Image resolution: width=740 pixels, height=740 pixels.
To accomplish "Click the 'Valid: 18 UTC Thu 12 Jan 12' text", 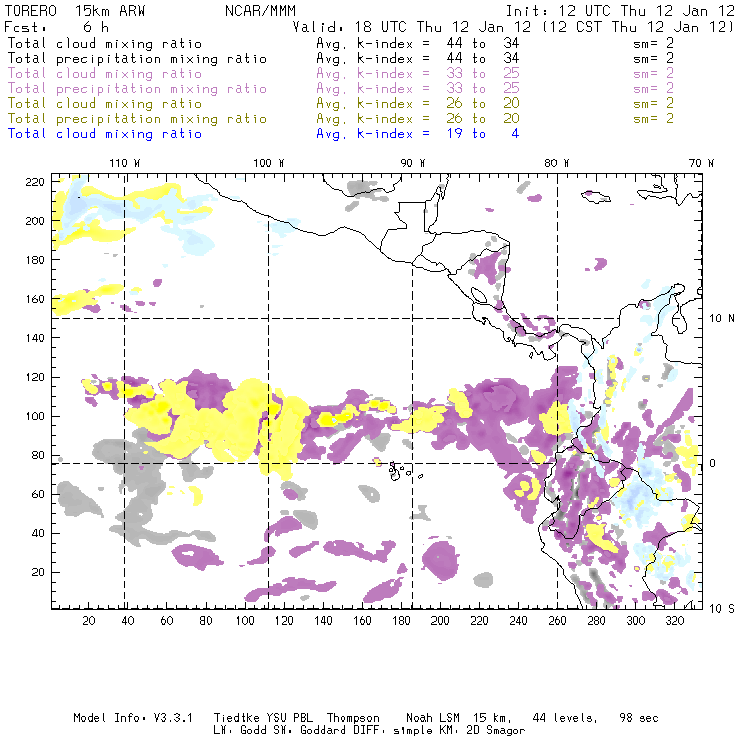I will (412, 27).
